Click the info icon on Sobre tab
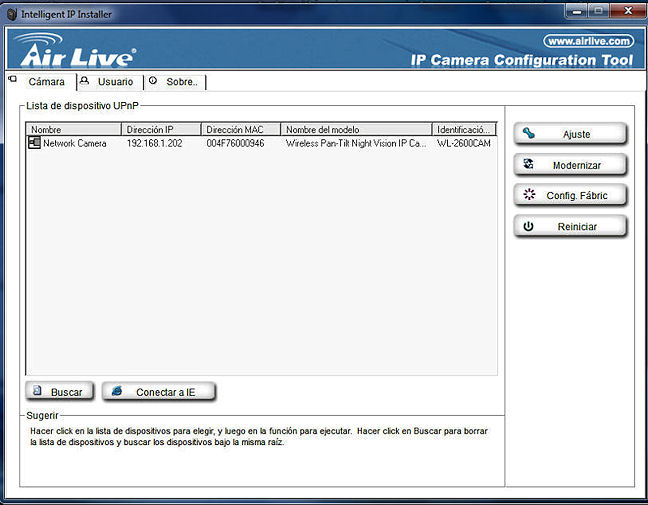The width and height of the screenshot is (648, 505). (153, 80)
